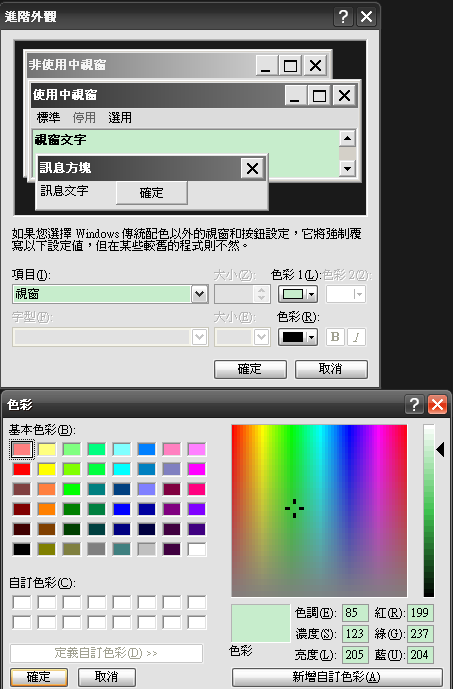Click the help question mark in 色彩 dialog
The image size is (453, 689).
click(x=414, y=404)
